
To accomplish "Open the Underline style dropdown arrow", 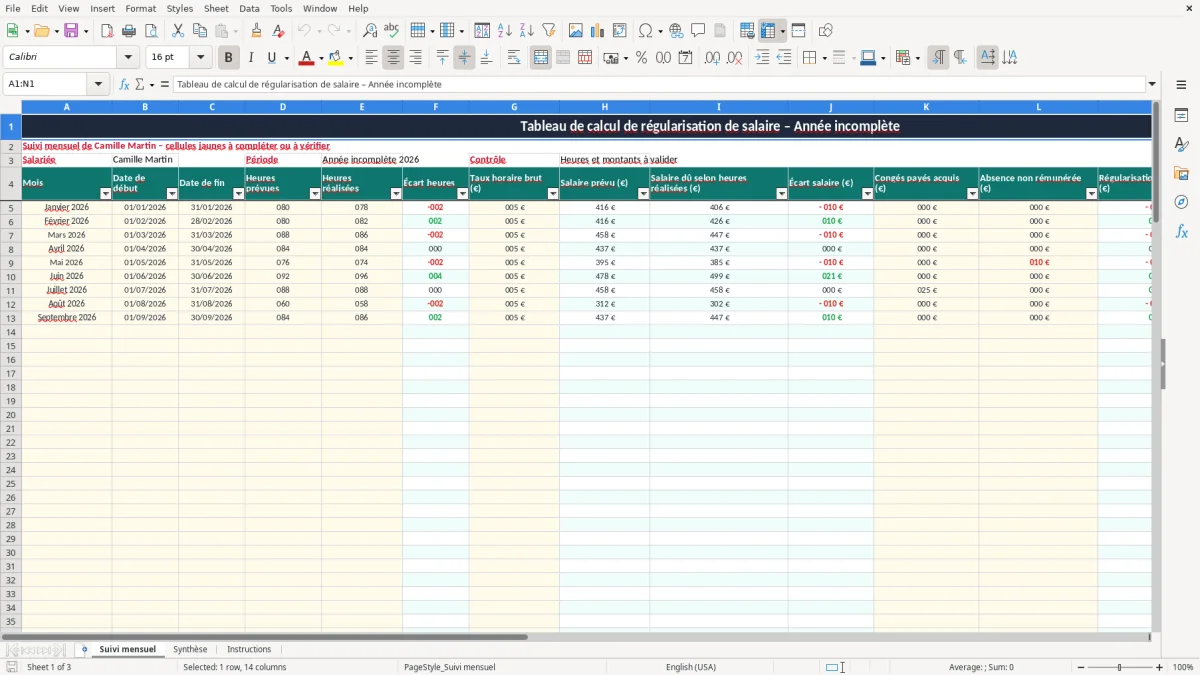I will (x=286, y=58).
